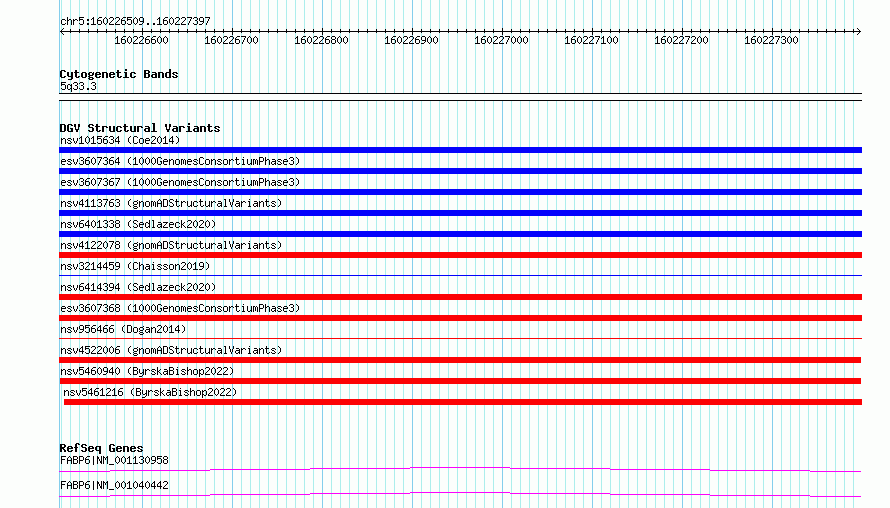Viewport: 890px width, 508px height.
Task: Open variant esv3607367 label
Action: [180, 182]
